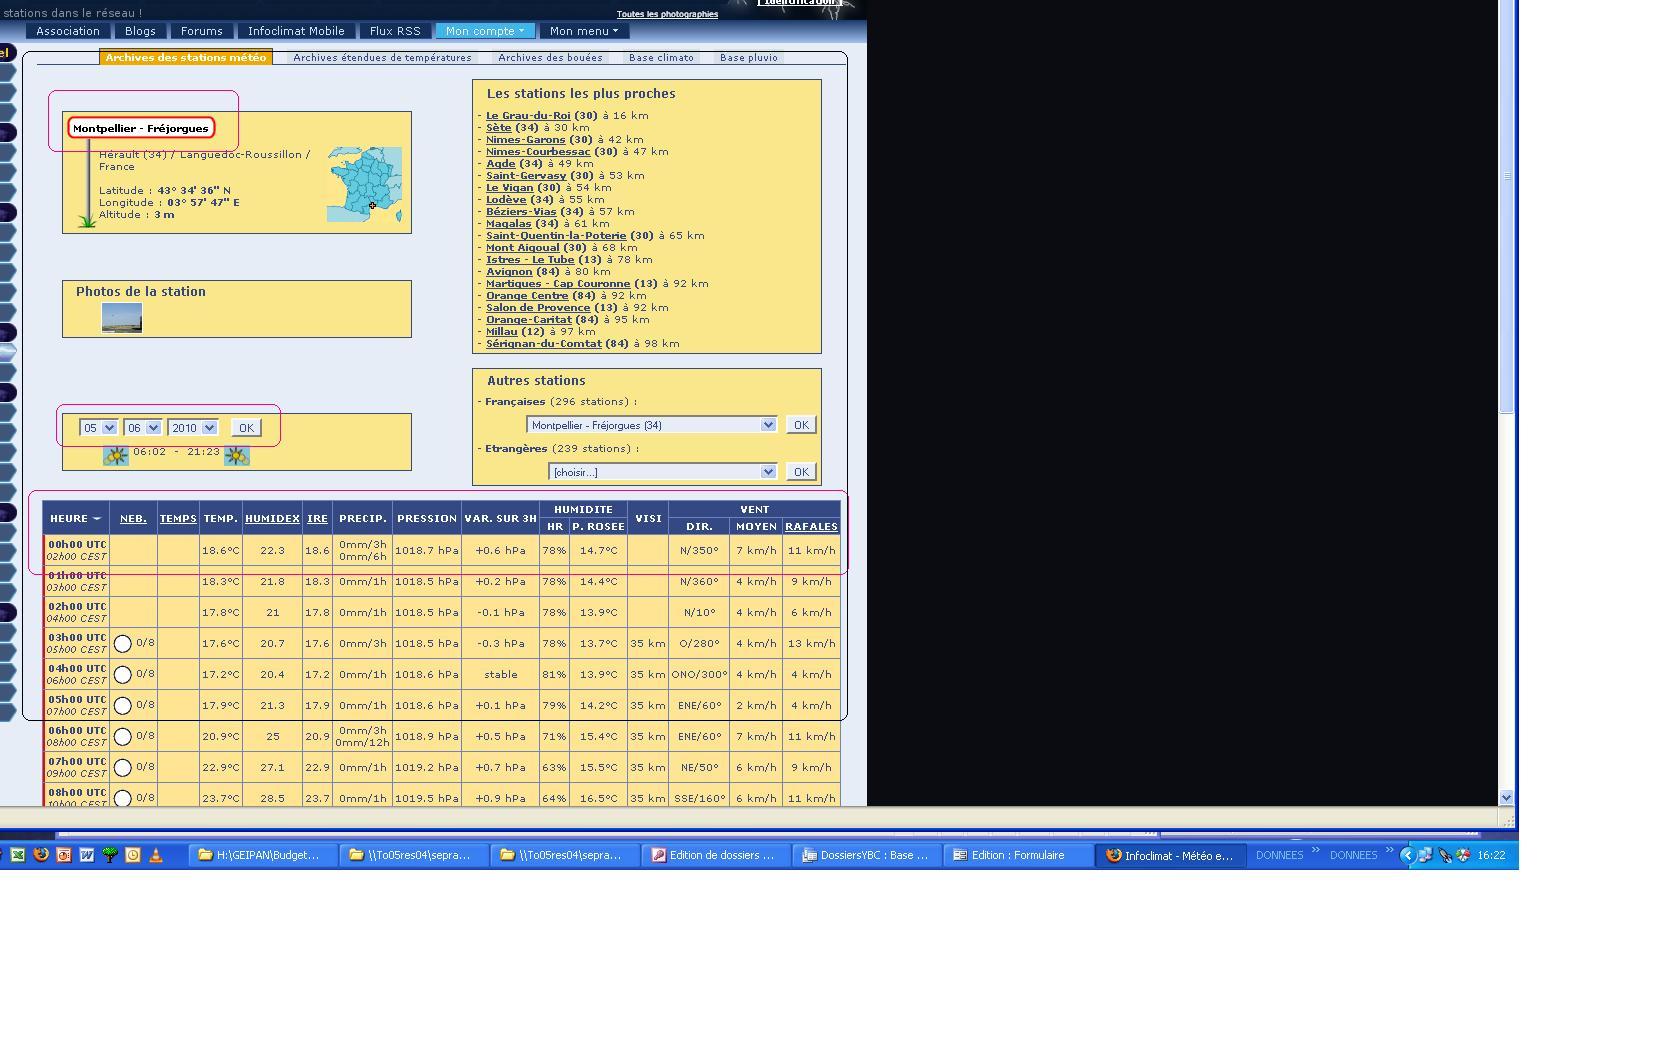Click the tree icon in quick launch
Viewport: 1680px width, 1050px height.
click(x=110, y=855)
